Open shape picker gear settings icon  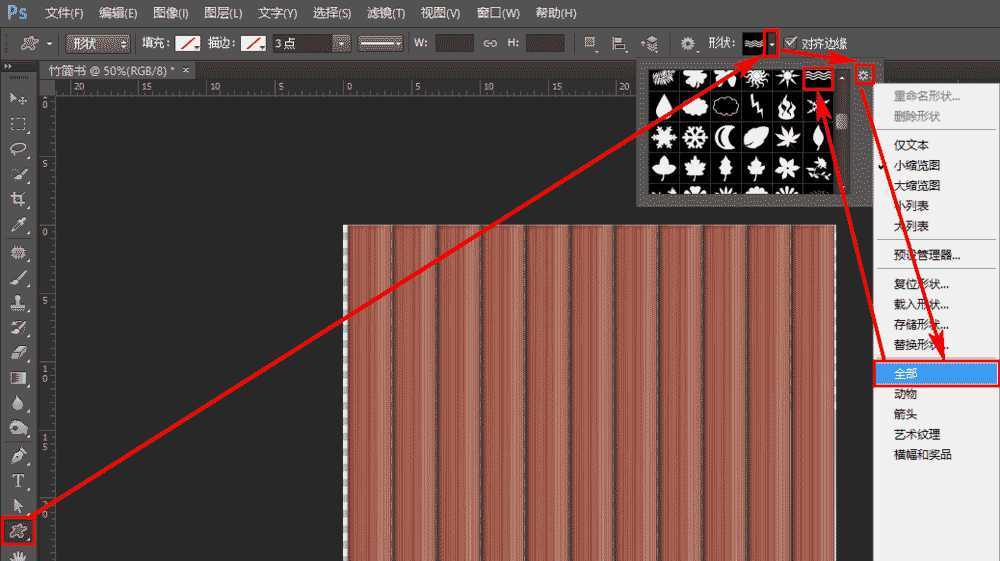pos(864,75)
